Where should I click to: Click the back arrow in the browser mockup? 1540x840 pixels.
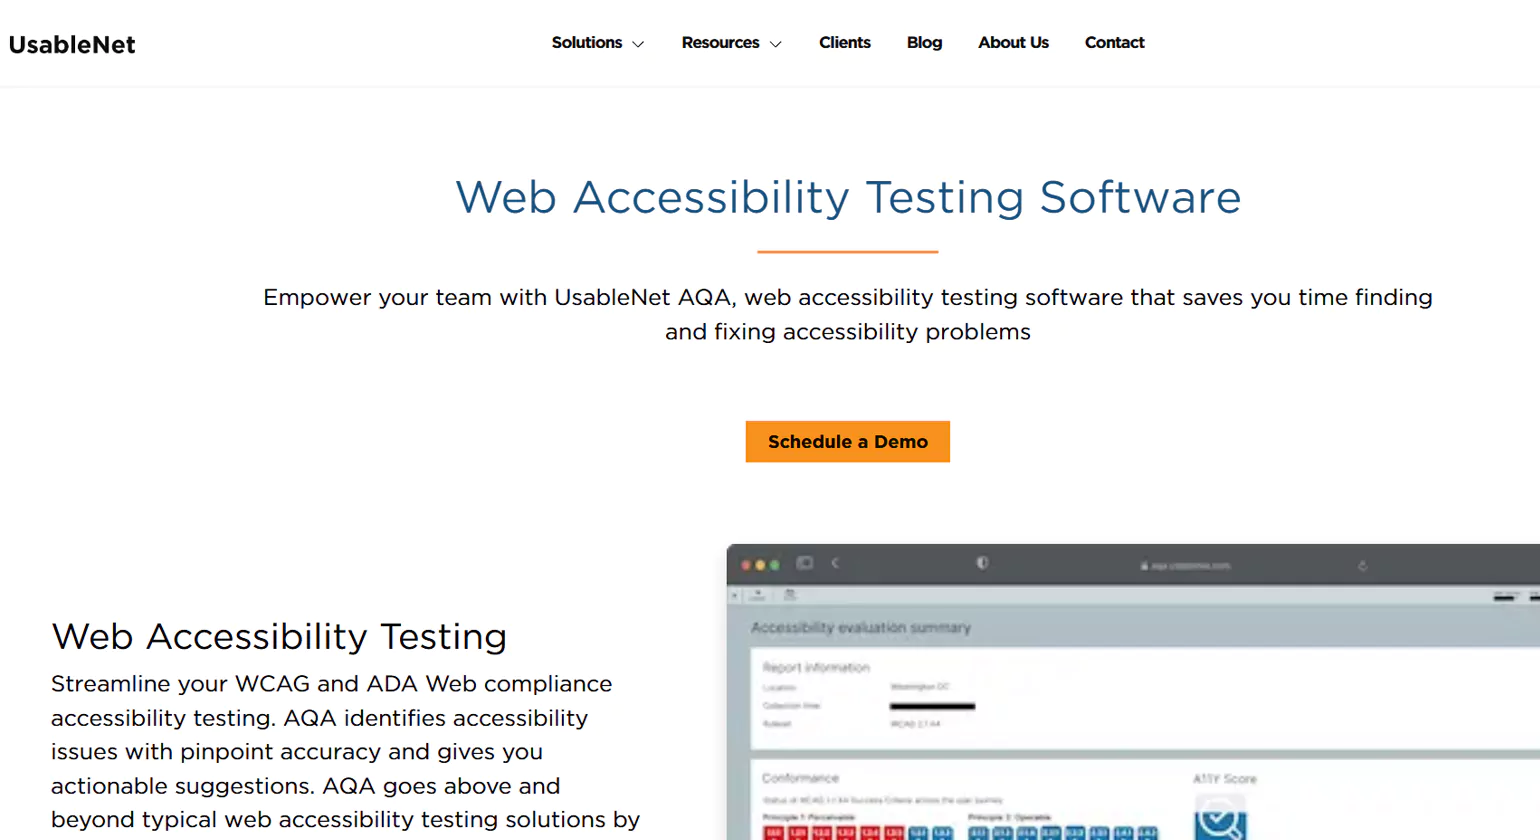coord(836,562)
